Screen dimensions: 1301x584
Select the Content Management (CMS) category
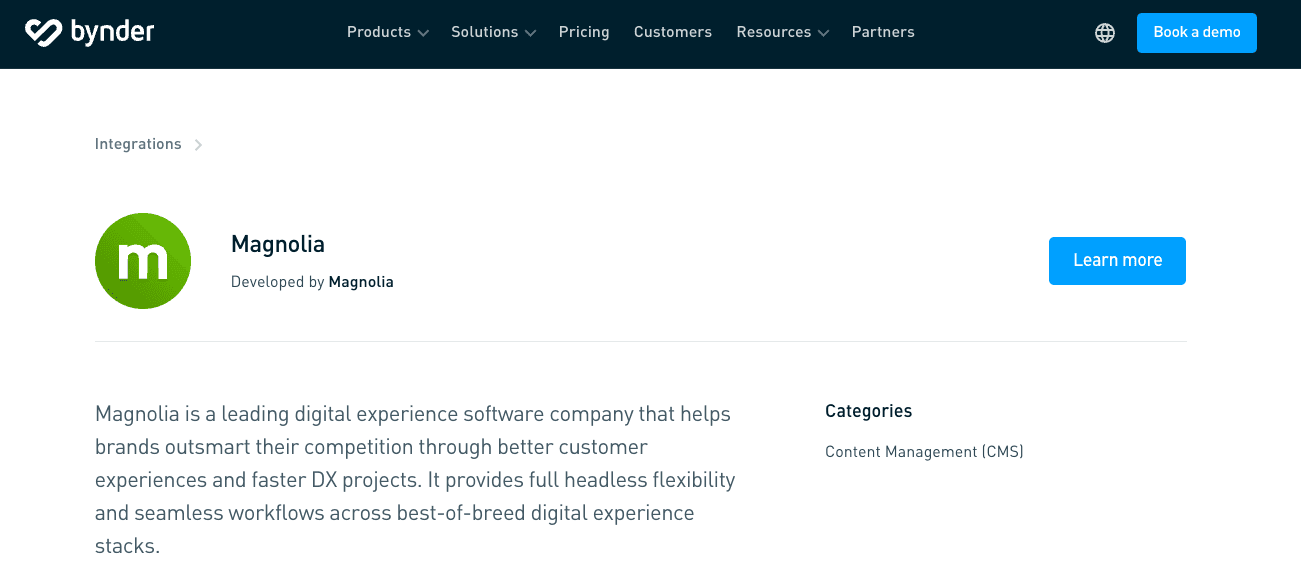pyautogui.click(x=924, y=452)
